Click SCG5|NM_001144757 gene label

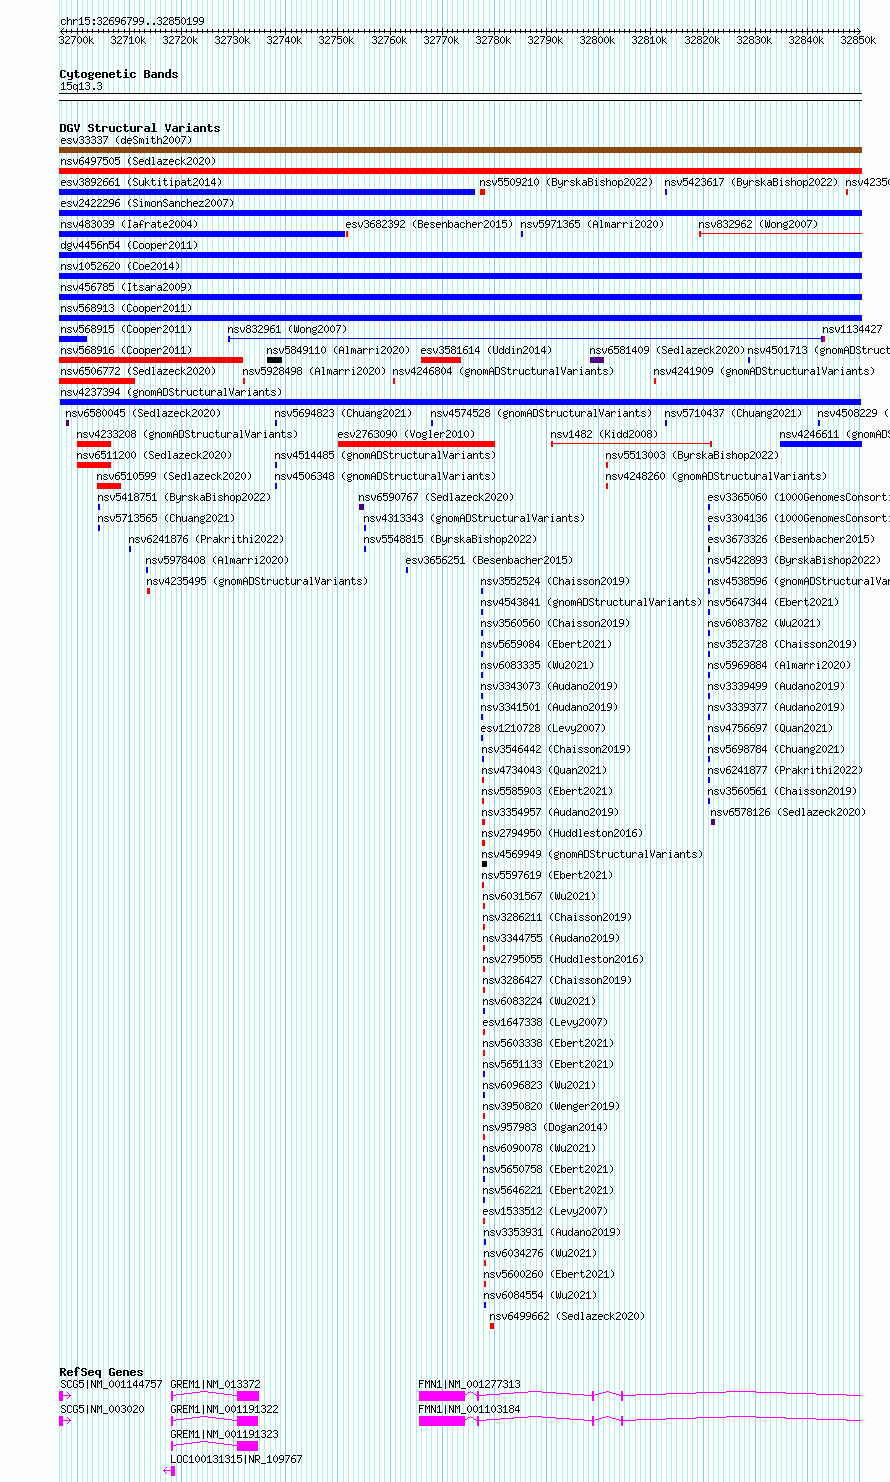111,1384
